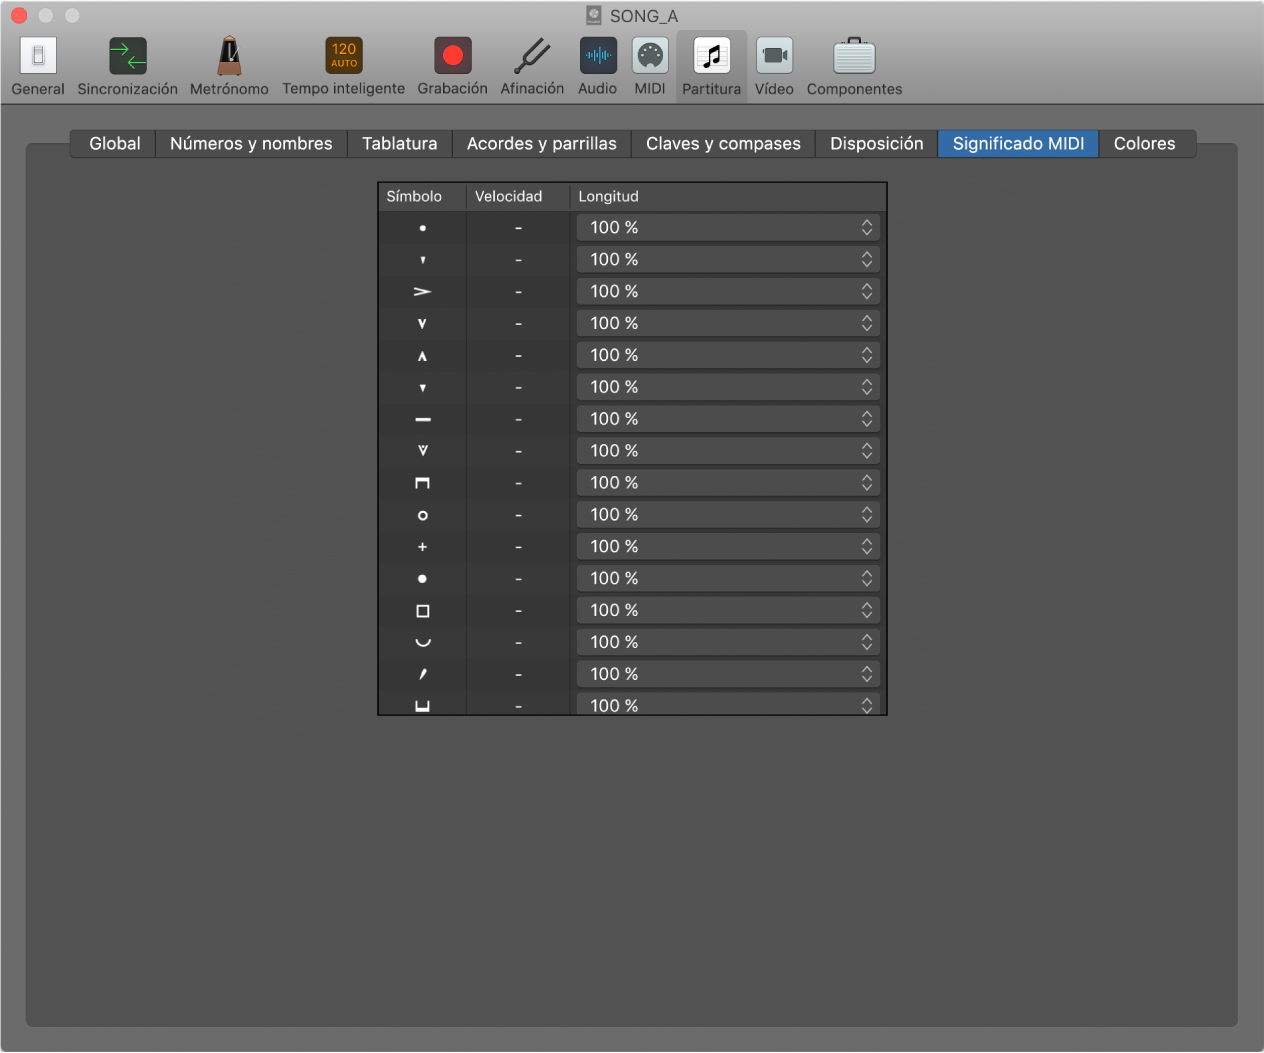Change length stepper for the plus symbol row

coord(867,547)
